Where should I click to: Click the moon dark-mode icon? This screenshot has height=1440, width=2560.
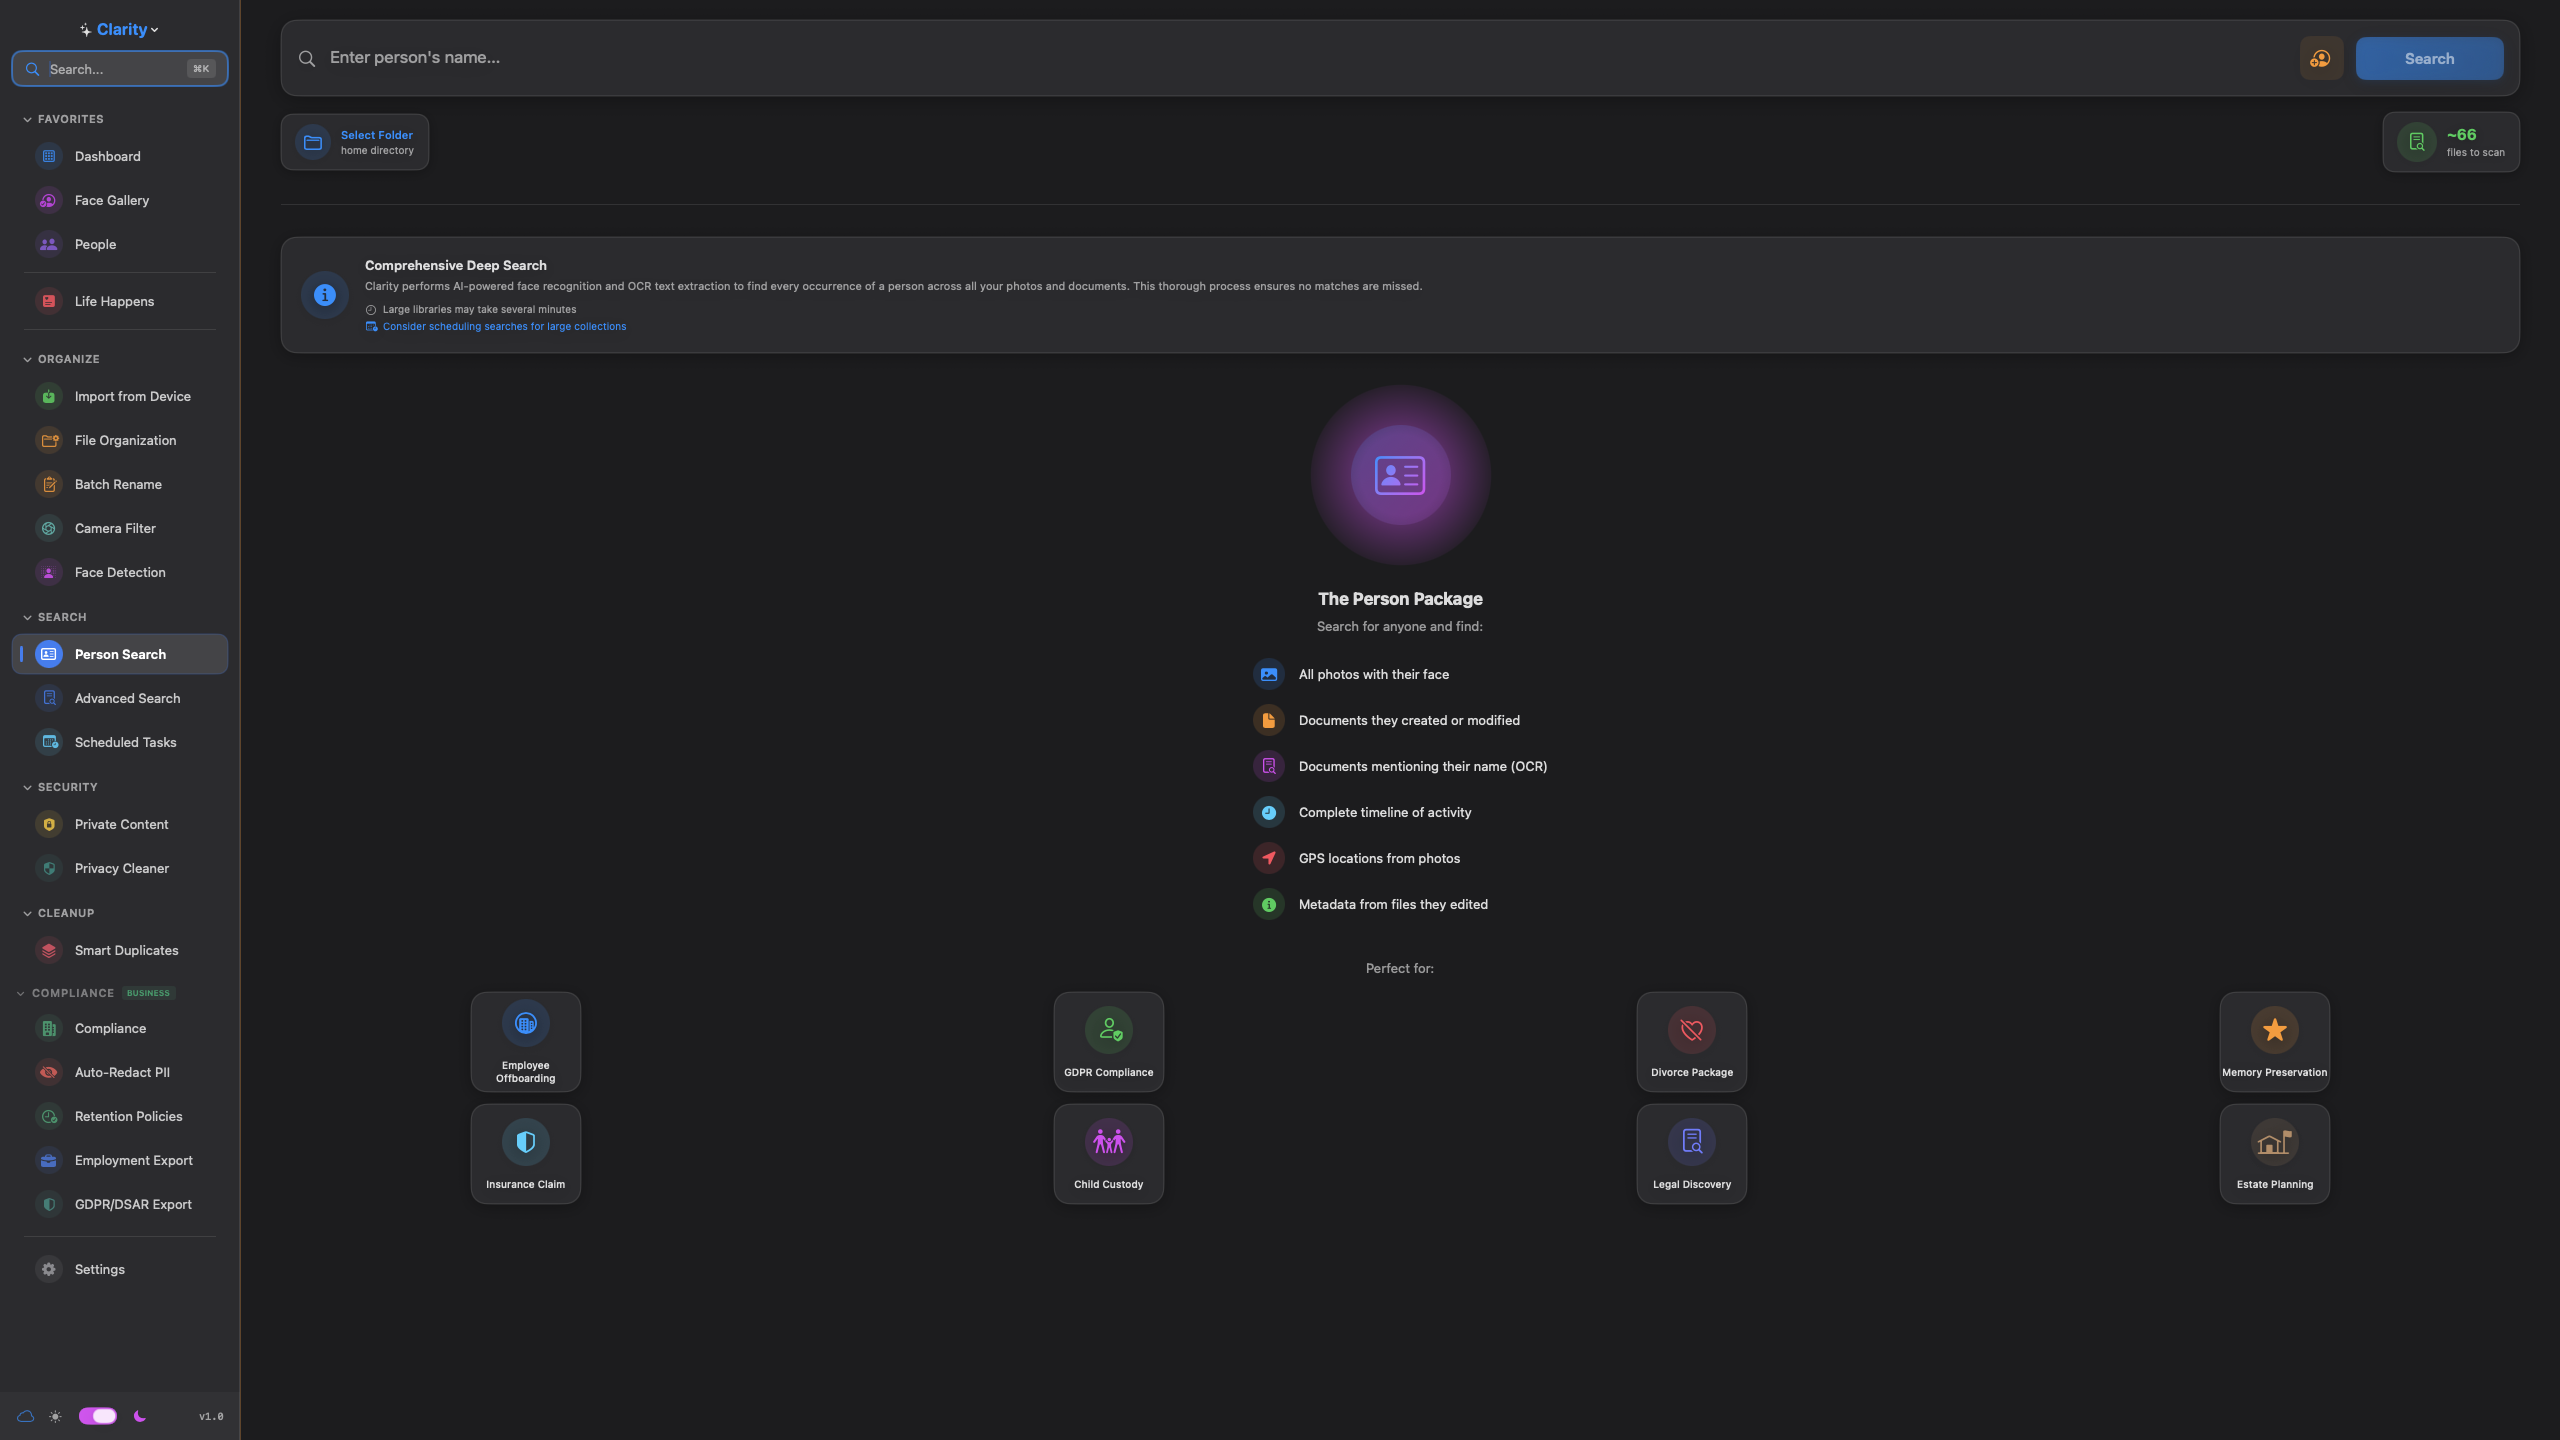[x=140, y=1416]
